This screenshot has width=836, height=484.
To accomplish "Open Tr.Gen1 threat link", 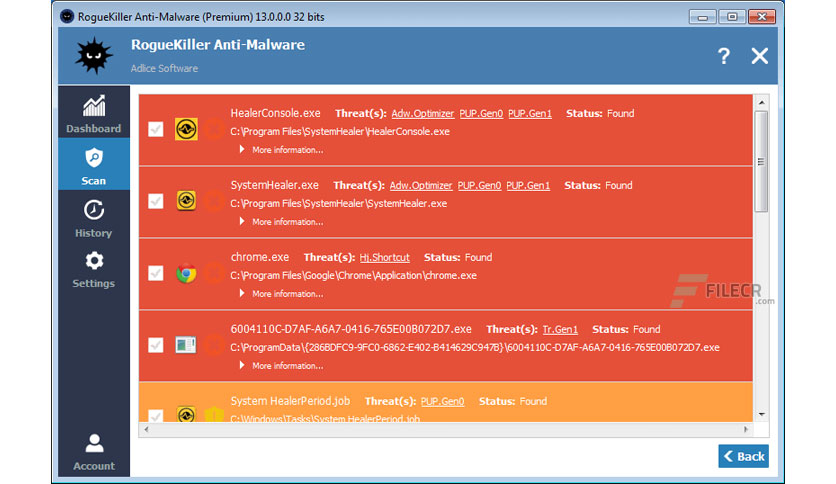I will 560,329.
